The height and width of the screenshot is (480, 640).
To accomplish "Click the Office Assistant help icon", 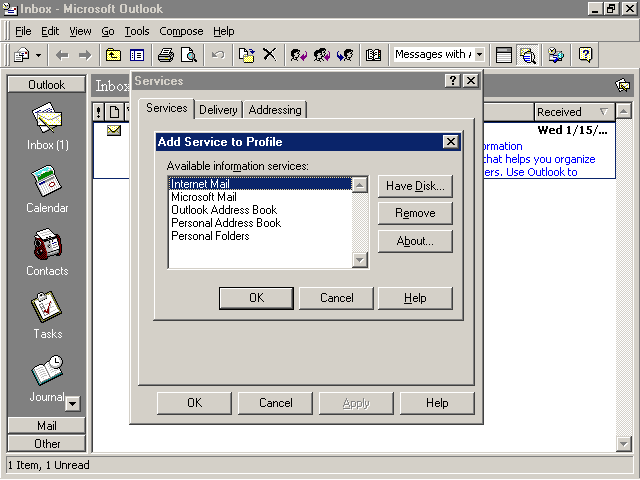I will click(586, 55).
